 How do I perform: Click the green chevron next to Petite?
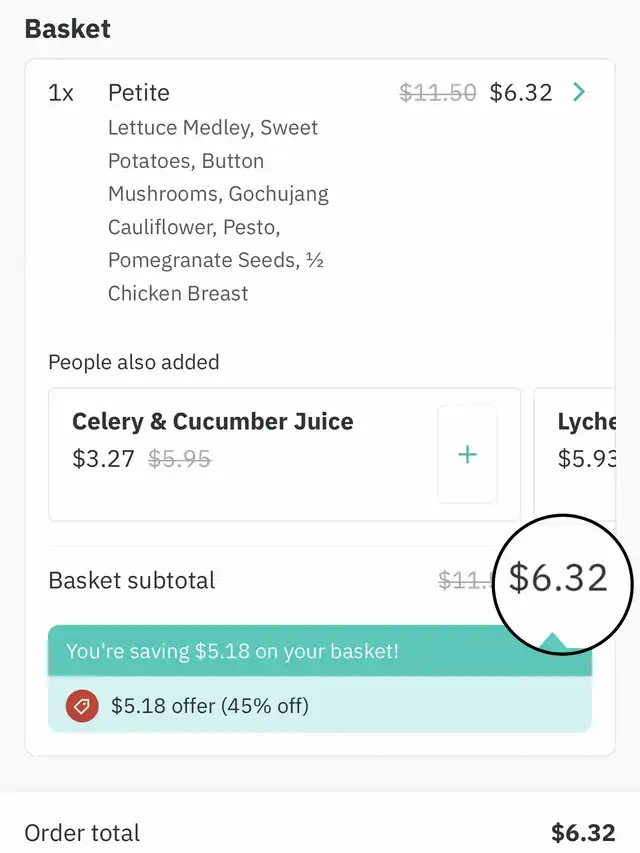point(579,93)
